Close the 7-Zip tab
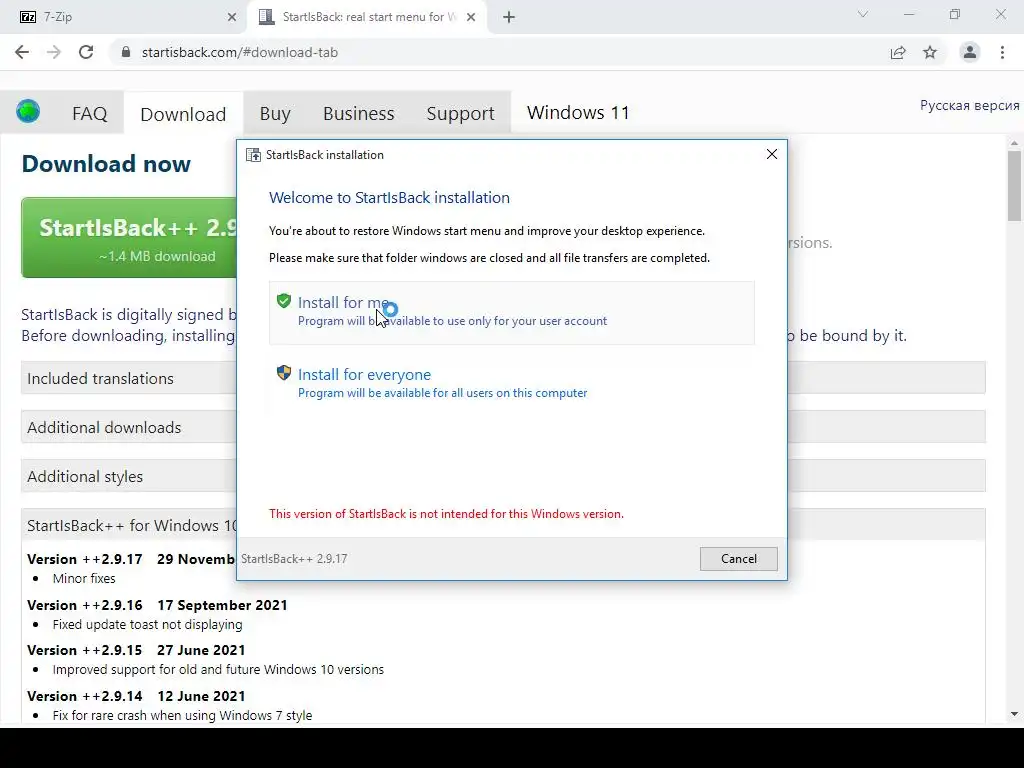This screenshot has height=768, width=1024. [x=232, y=17]
